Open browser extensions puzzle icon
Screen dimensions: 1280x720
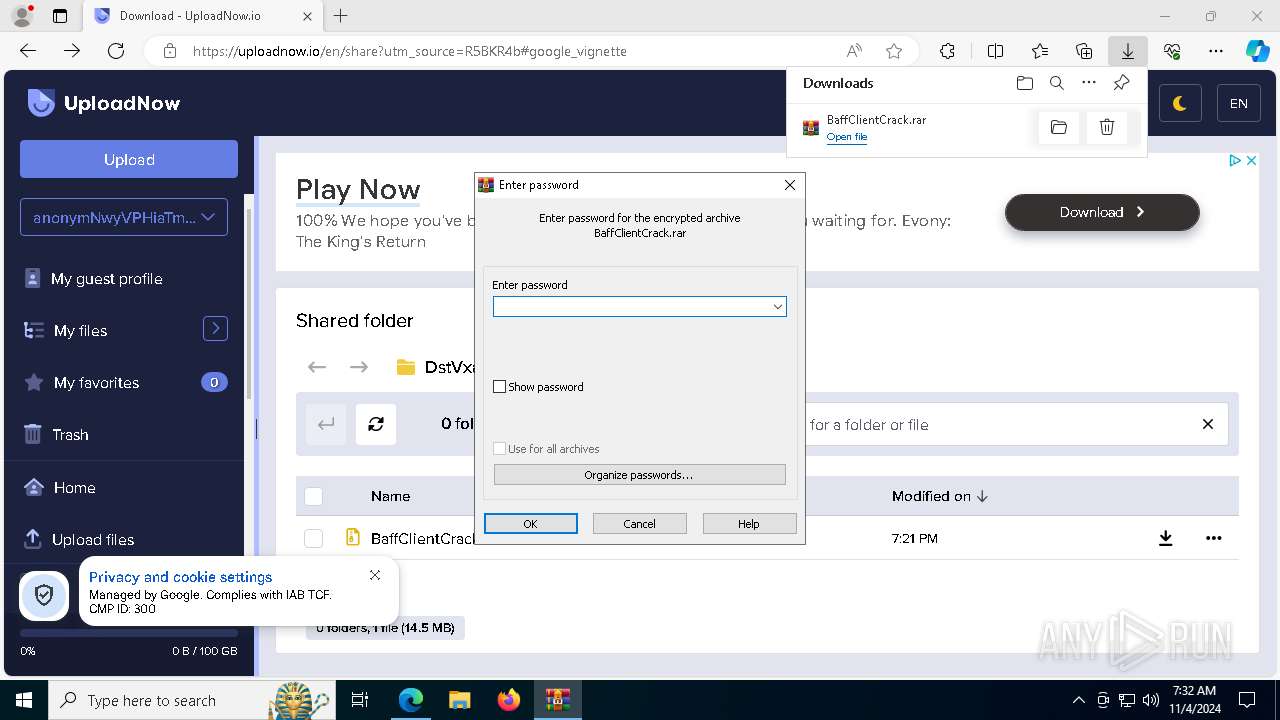click(x=947, y=51)
